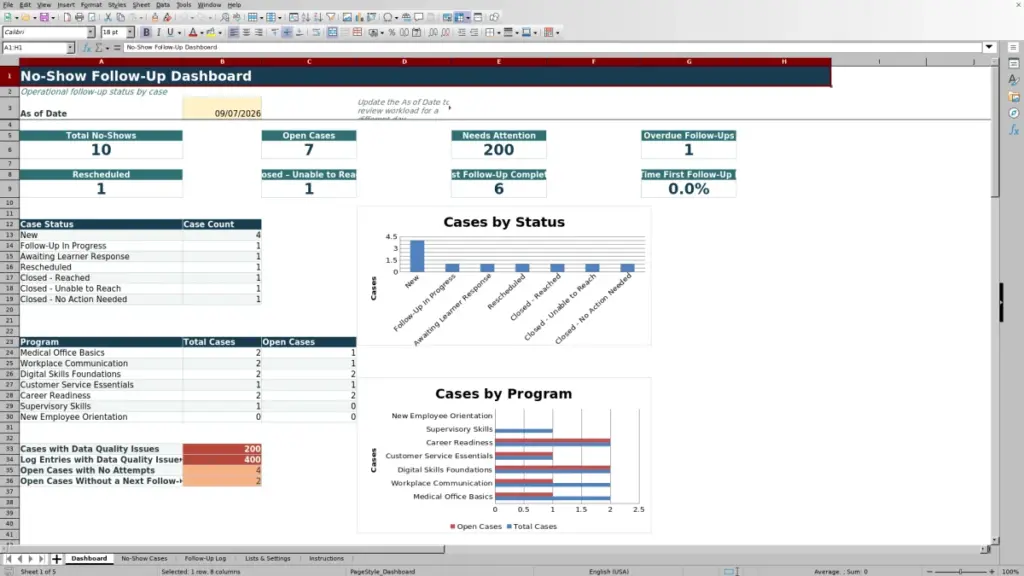Screen dimensions: 1024x576
Task: Click the Insert Image icon
Action: (x=347, y=18)
